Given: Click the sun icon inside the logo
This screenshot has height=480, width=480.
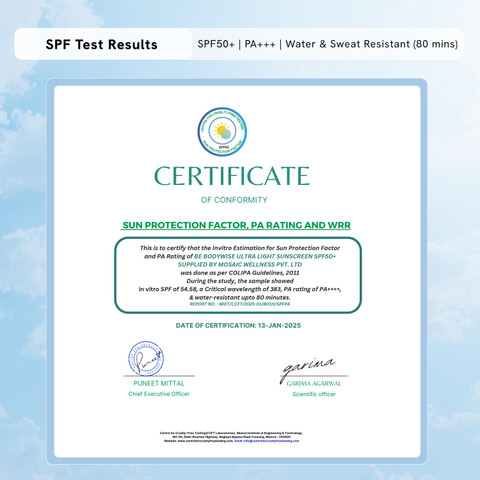Looking at the screenshot, I should pyautogui.click(x=221, y=130).
